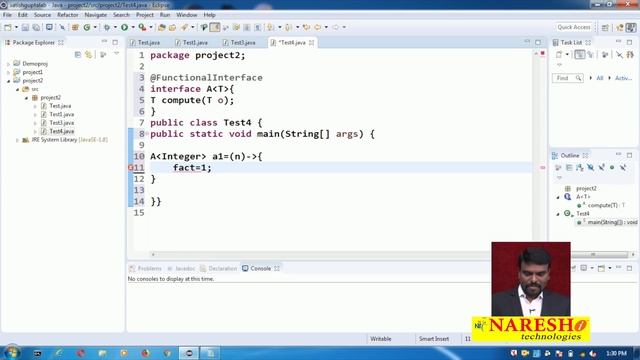Screen dimensions: 640x360
Task: Click the Open Perspective icon
Action: point(605,27)
